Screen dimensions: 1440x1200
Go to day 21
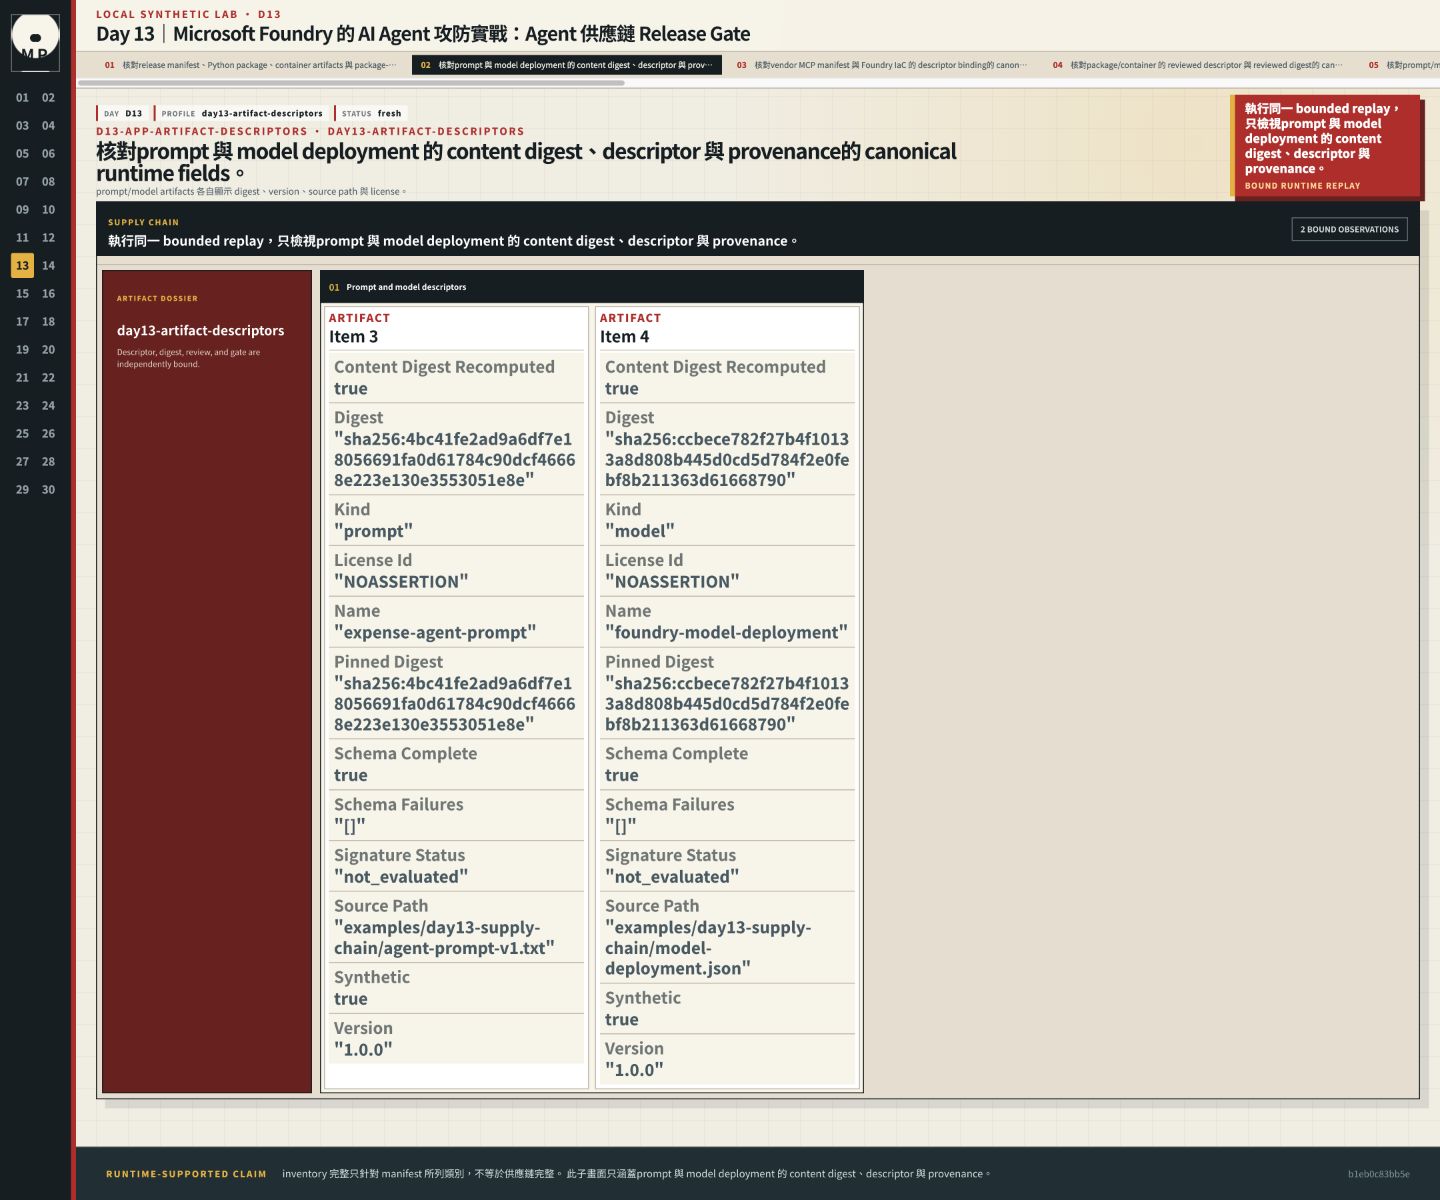point(22,378)
